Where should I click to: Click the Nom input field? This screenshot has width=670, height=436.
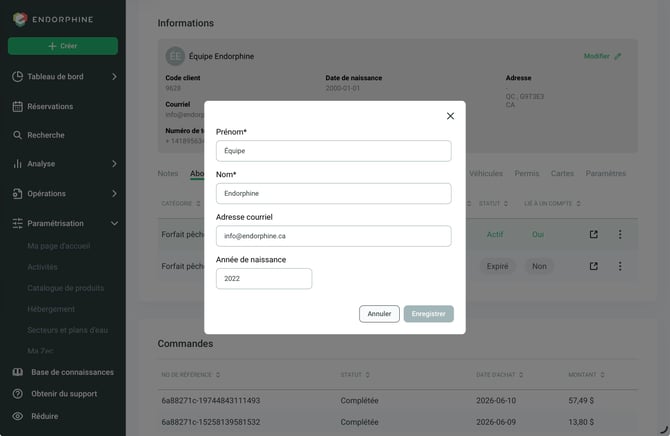click(333, 193)
